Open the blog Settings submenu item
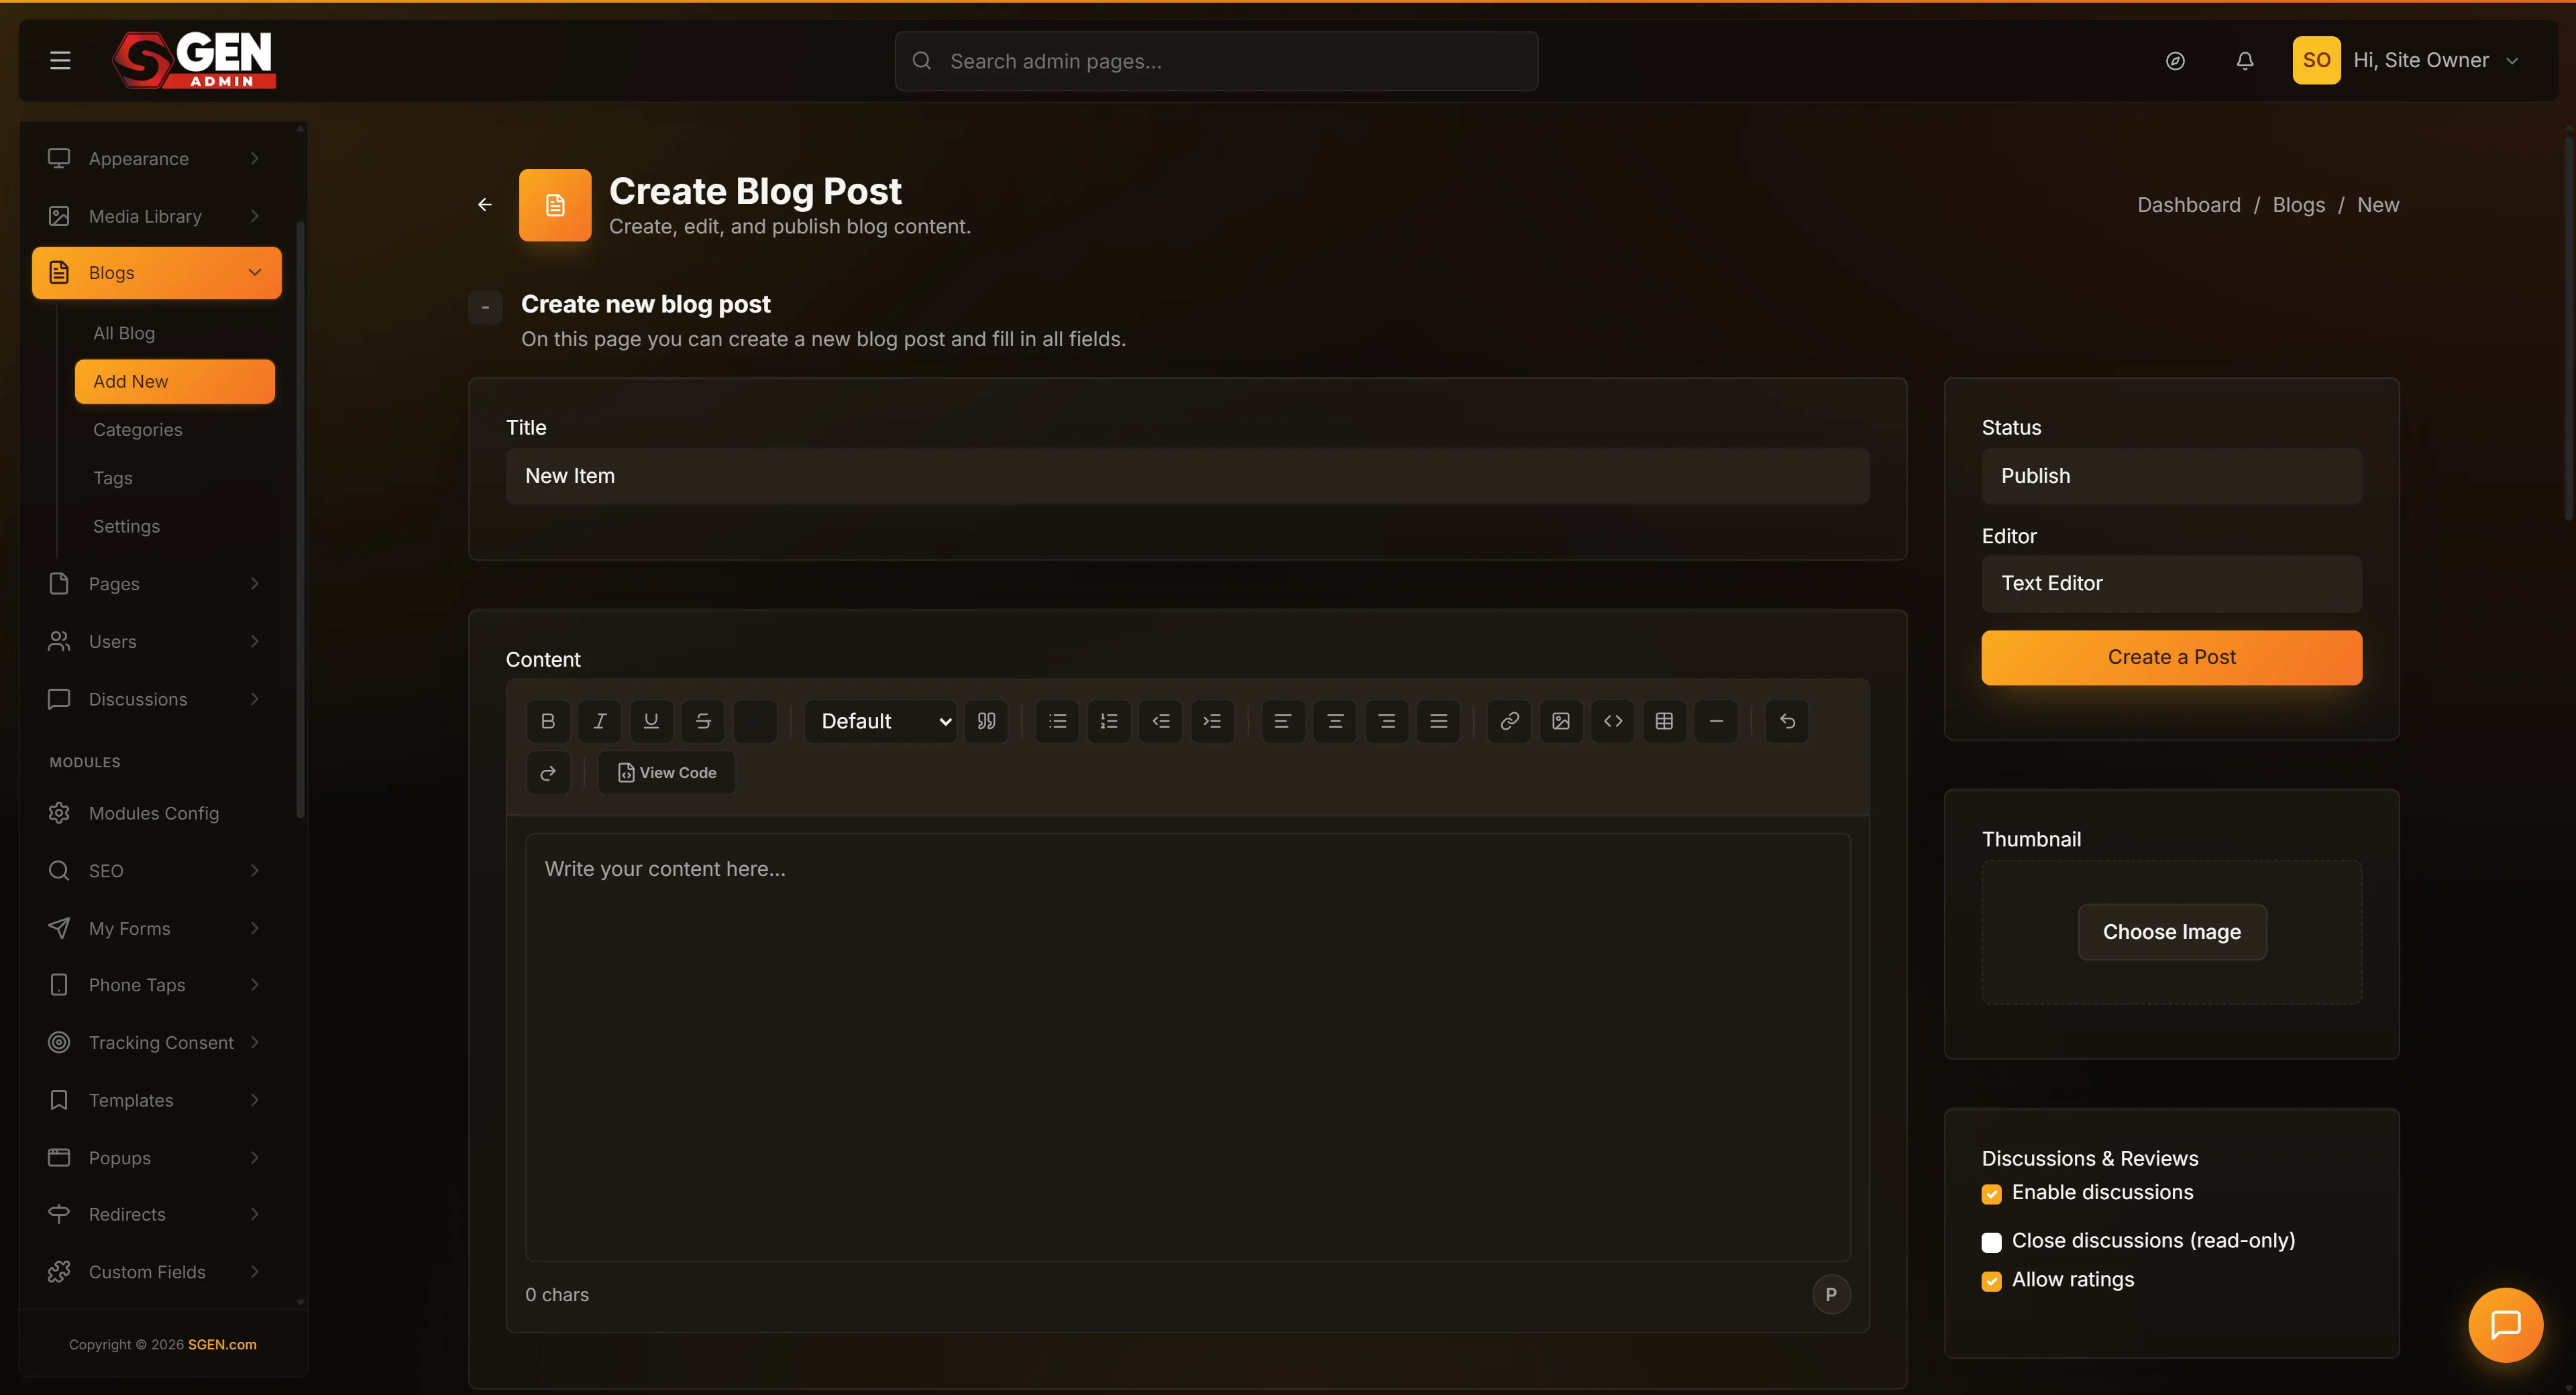The width and height of the screenshot is (2576, 1395). tap(174, 526)
